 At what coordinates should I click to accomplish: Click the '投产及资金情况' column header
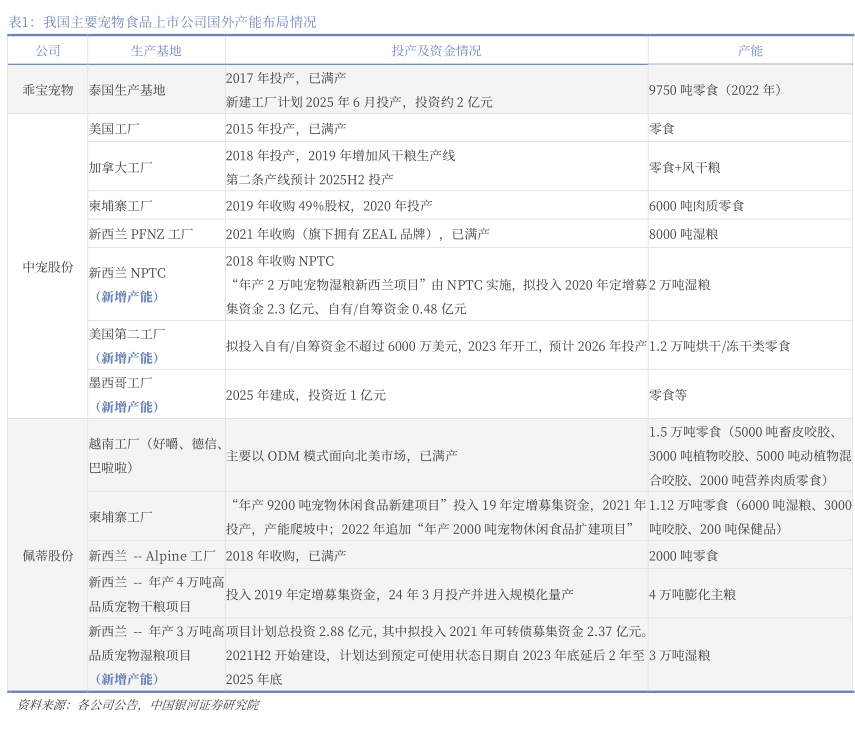[x=436, y=50]
